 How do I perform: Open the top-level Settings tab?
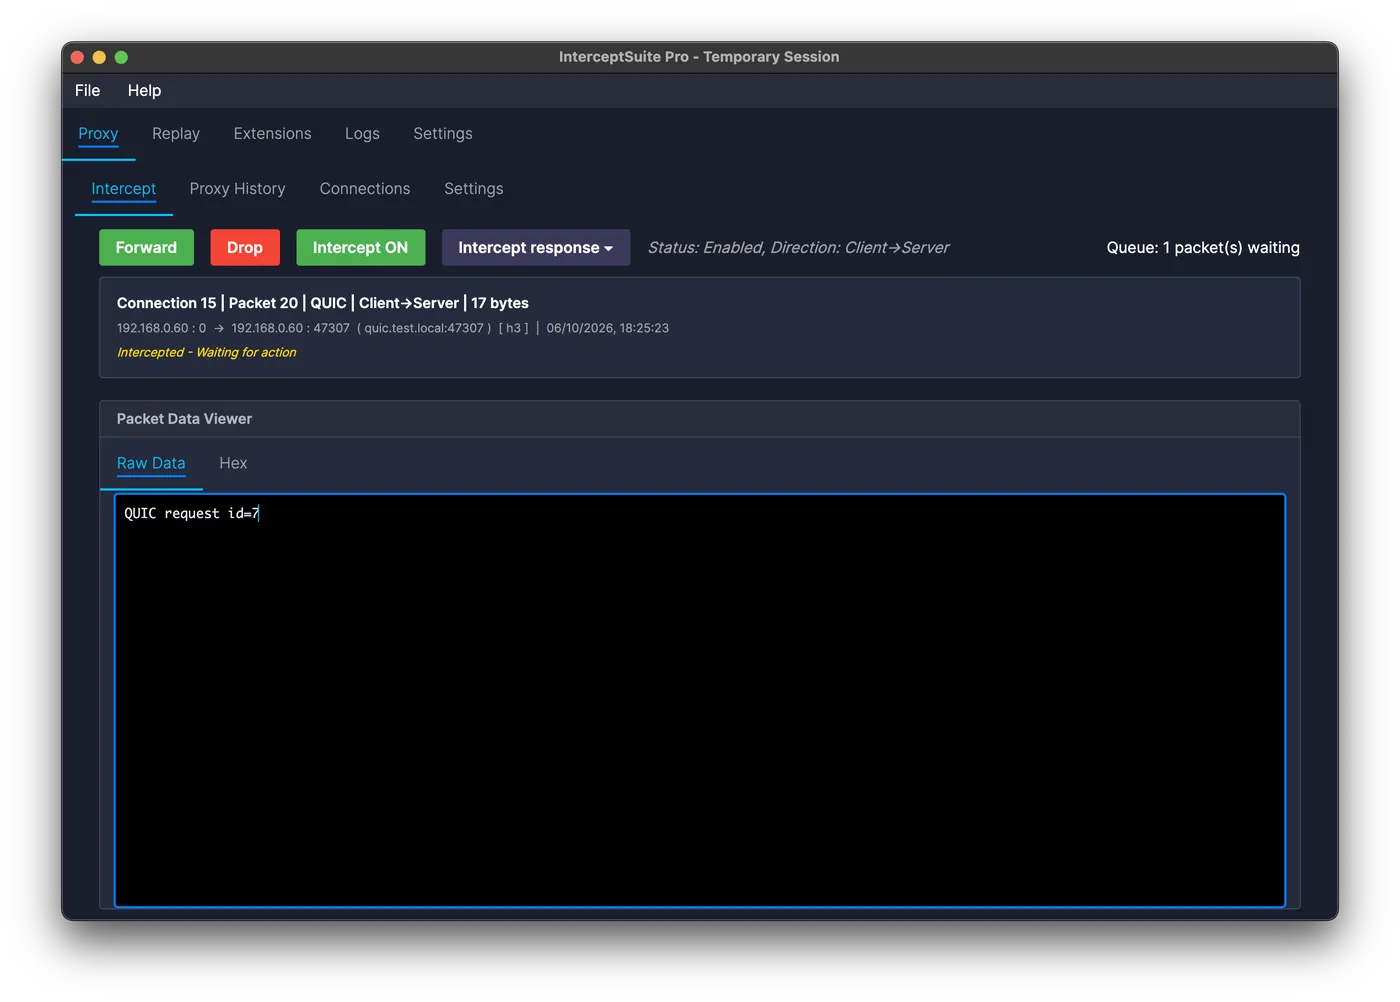(x=443, y=134)
